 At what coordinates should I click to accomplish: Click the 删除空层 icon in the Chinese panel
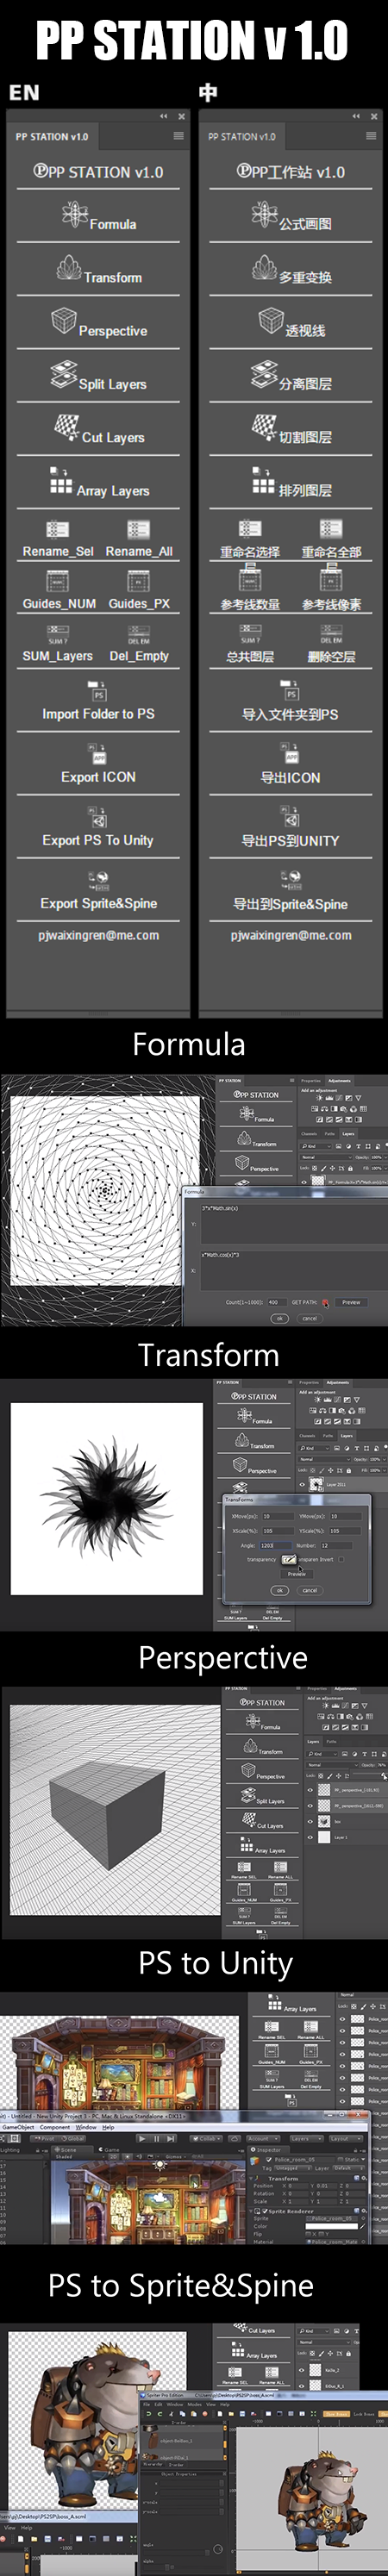[x=331, y=635]
